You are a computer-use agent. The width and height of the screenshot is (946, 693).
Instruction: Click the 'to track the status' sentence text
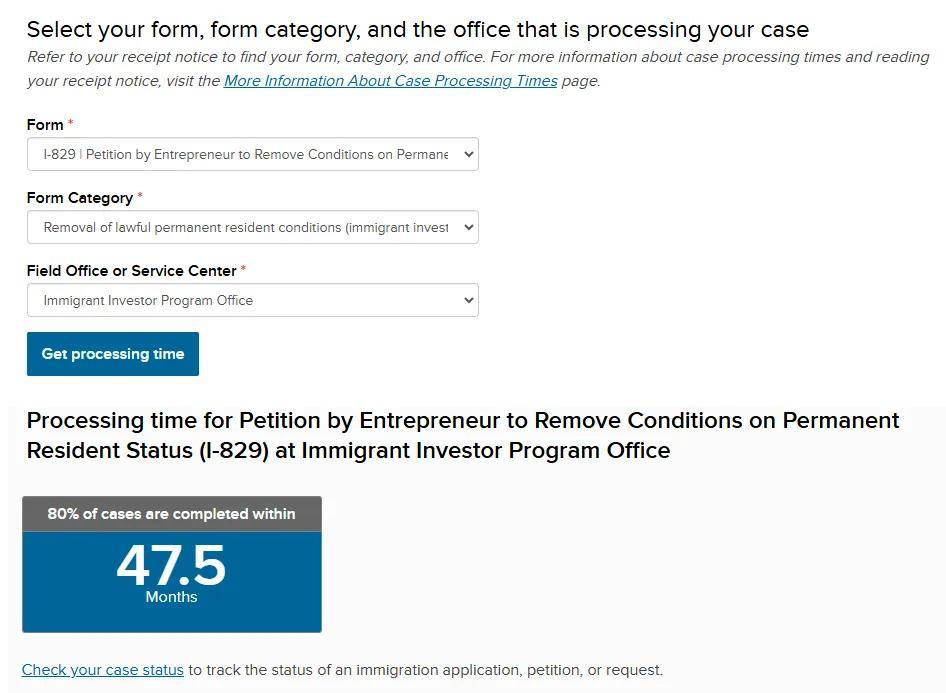tap(425, 670)
